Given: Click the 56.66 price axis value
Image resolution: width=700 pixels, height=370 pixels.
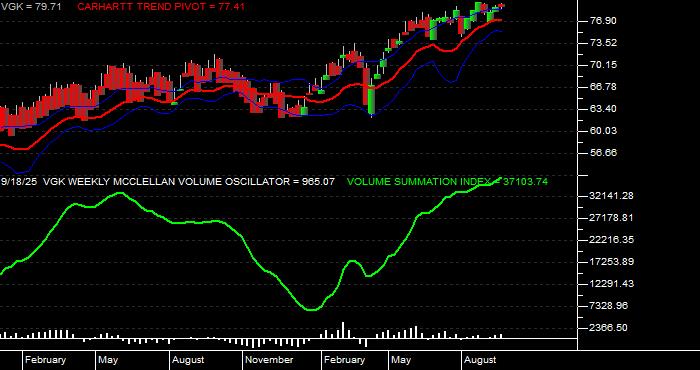Looking at the screenshot, I should [x=603, y=153].
